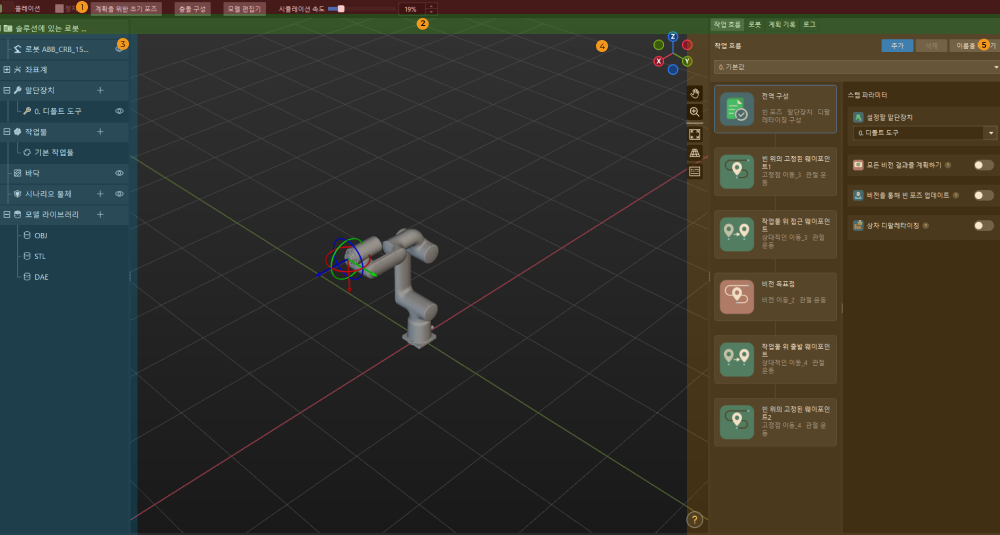Click the unlabeled blue circle on the gizmo
The height and width of the screenshot is (535, 1000).
tap(673, 70)
